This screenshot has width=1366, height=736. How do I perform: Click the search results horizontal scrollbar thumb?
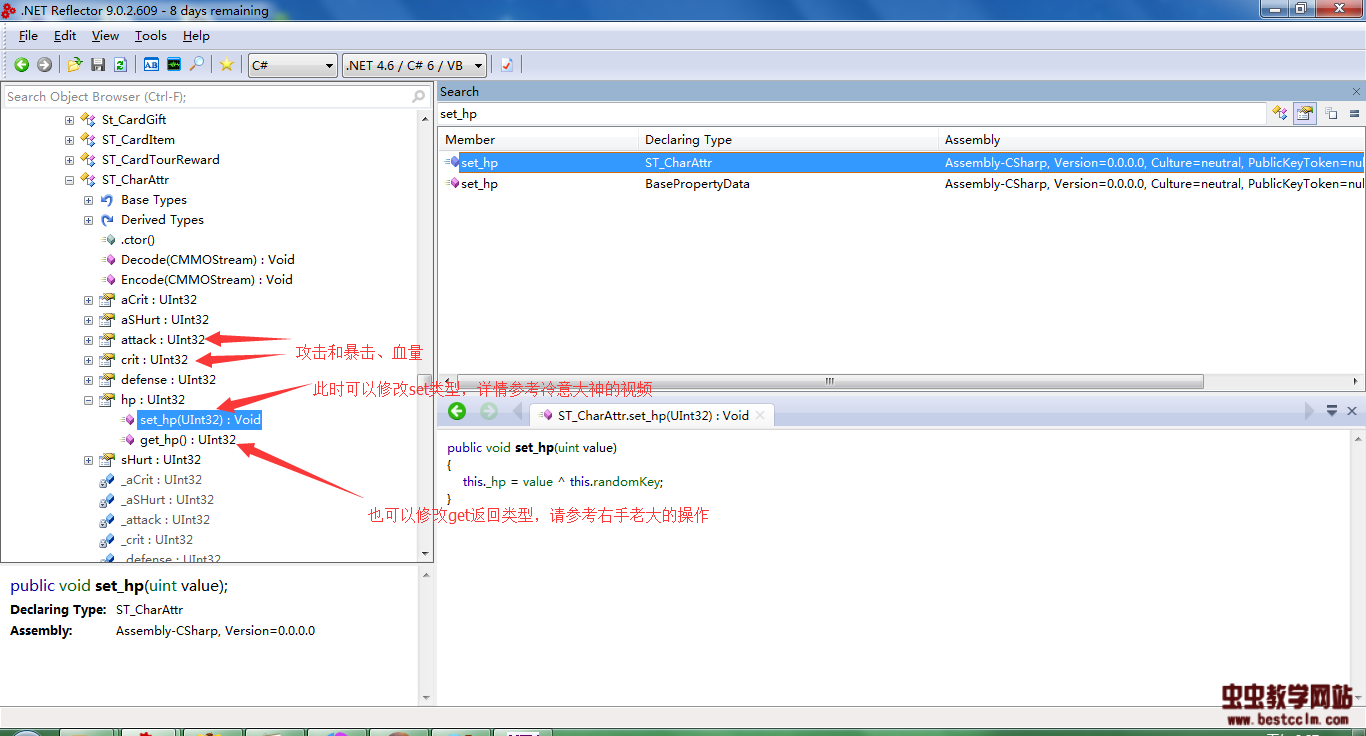(828, 381)
